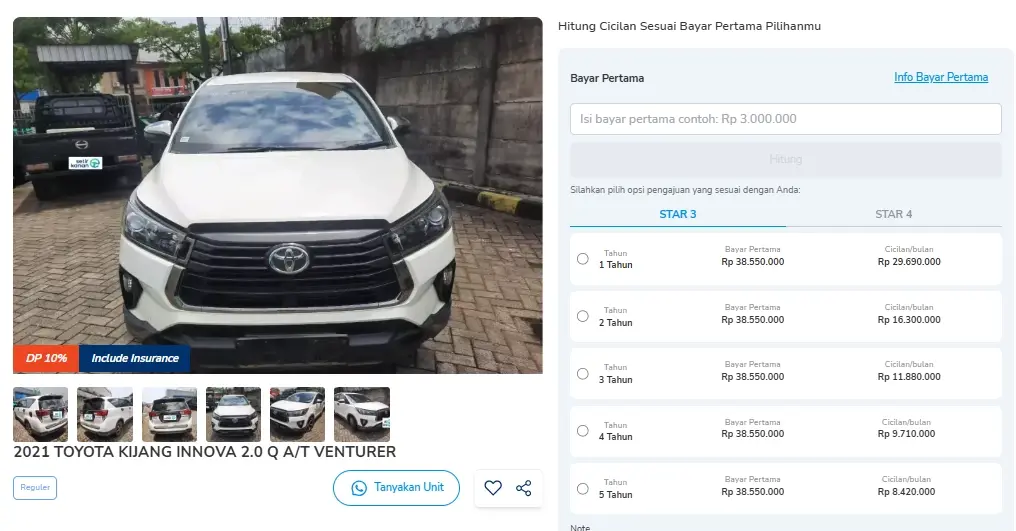Screen dimensions: 1016x531
Task: Click the share icon
Action: tap(523, 488)
